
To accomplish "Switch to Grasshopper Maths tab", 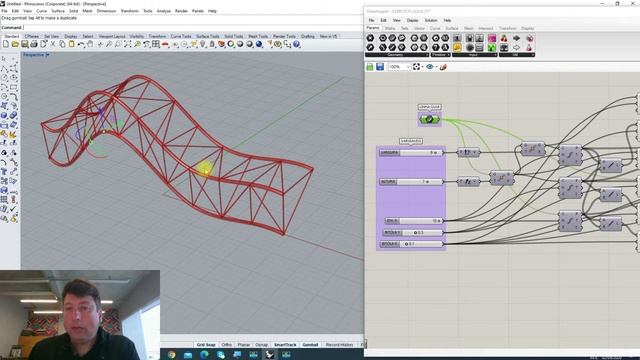I will [390, 28].
